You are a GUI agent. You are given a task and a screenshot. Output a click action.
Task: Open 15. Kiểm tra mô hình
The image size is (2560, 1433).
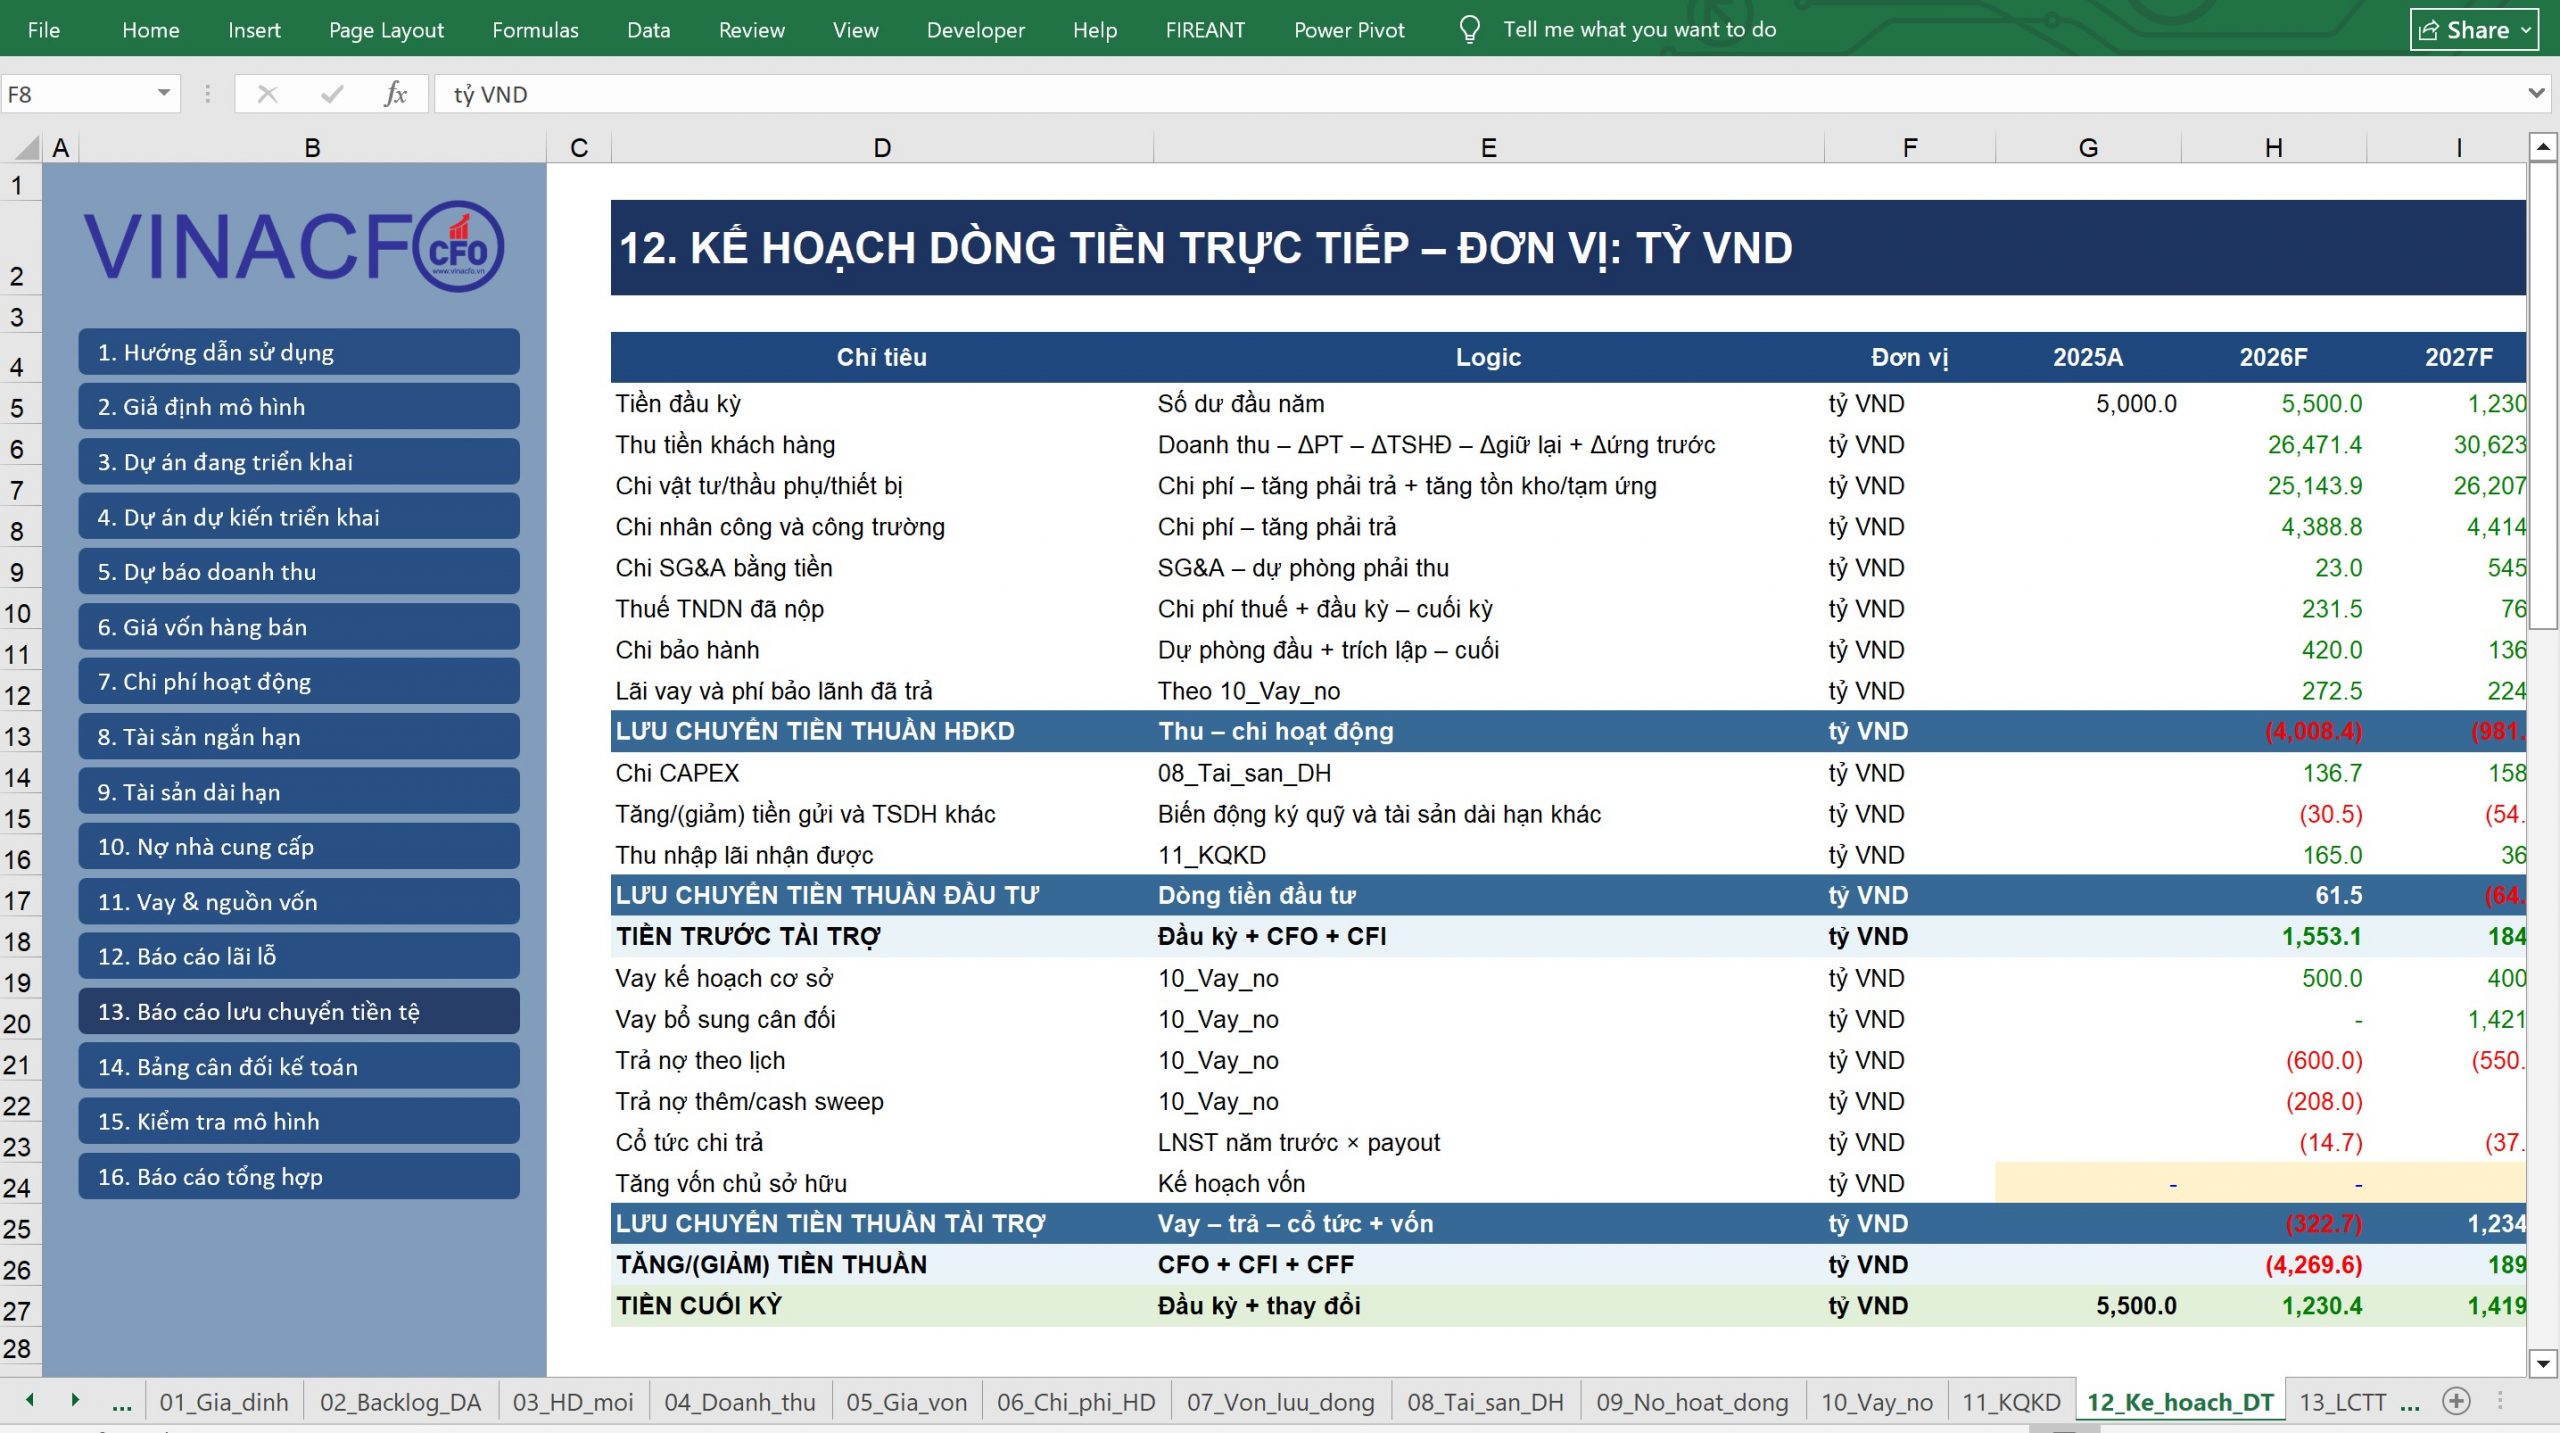click(x=299, y=1122)
